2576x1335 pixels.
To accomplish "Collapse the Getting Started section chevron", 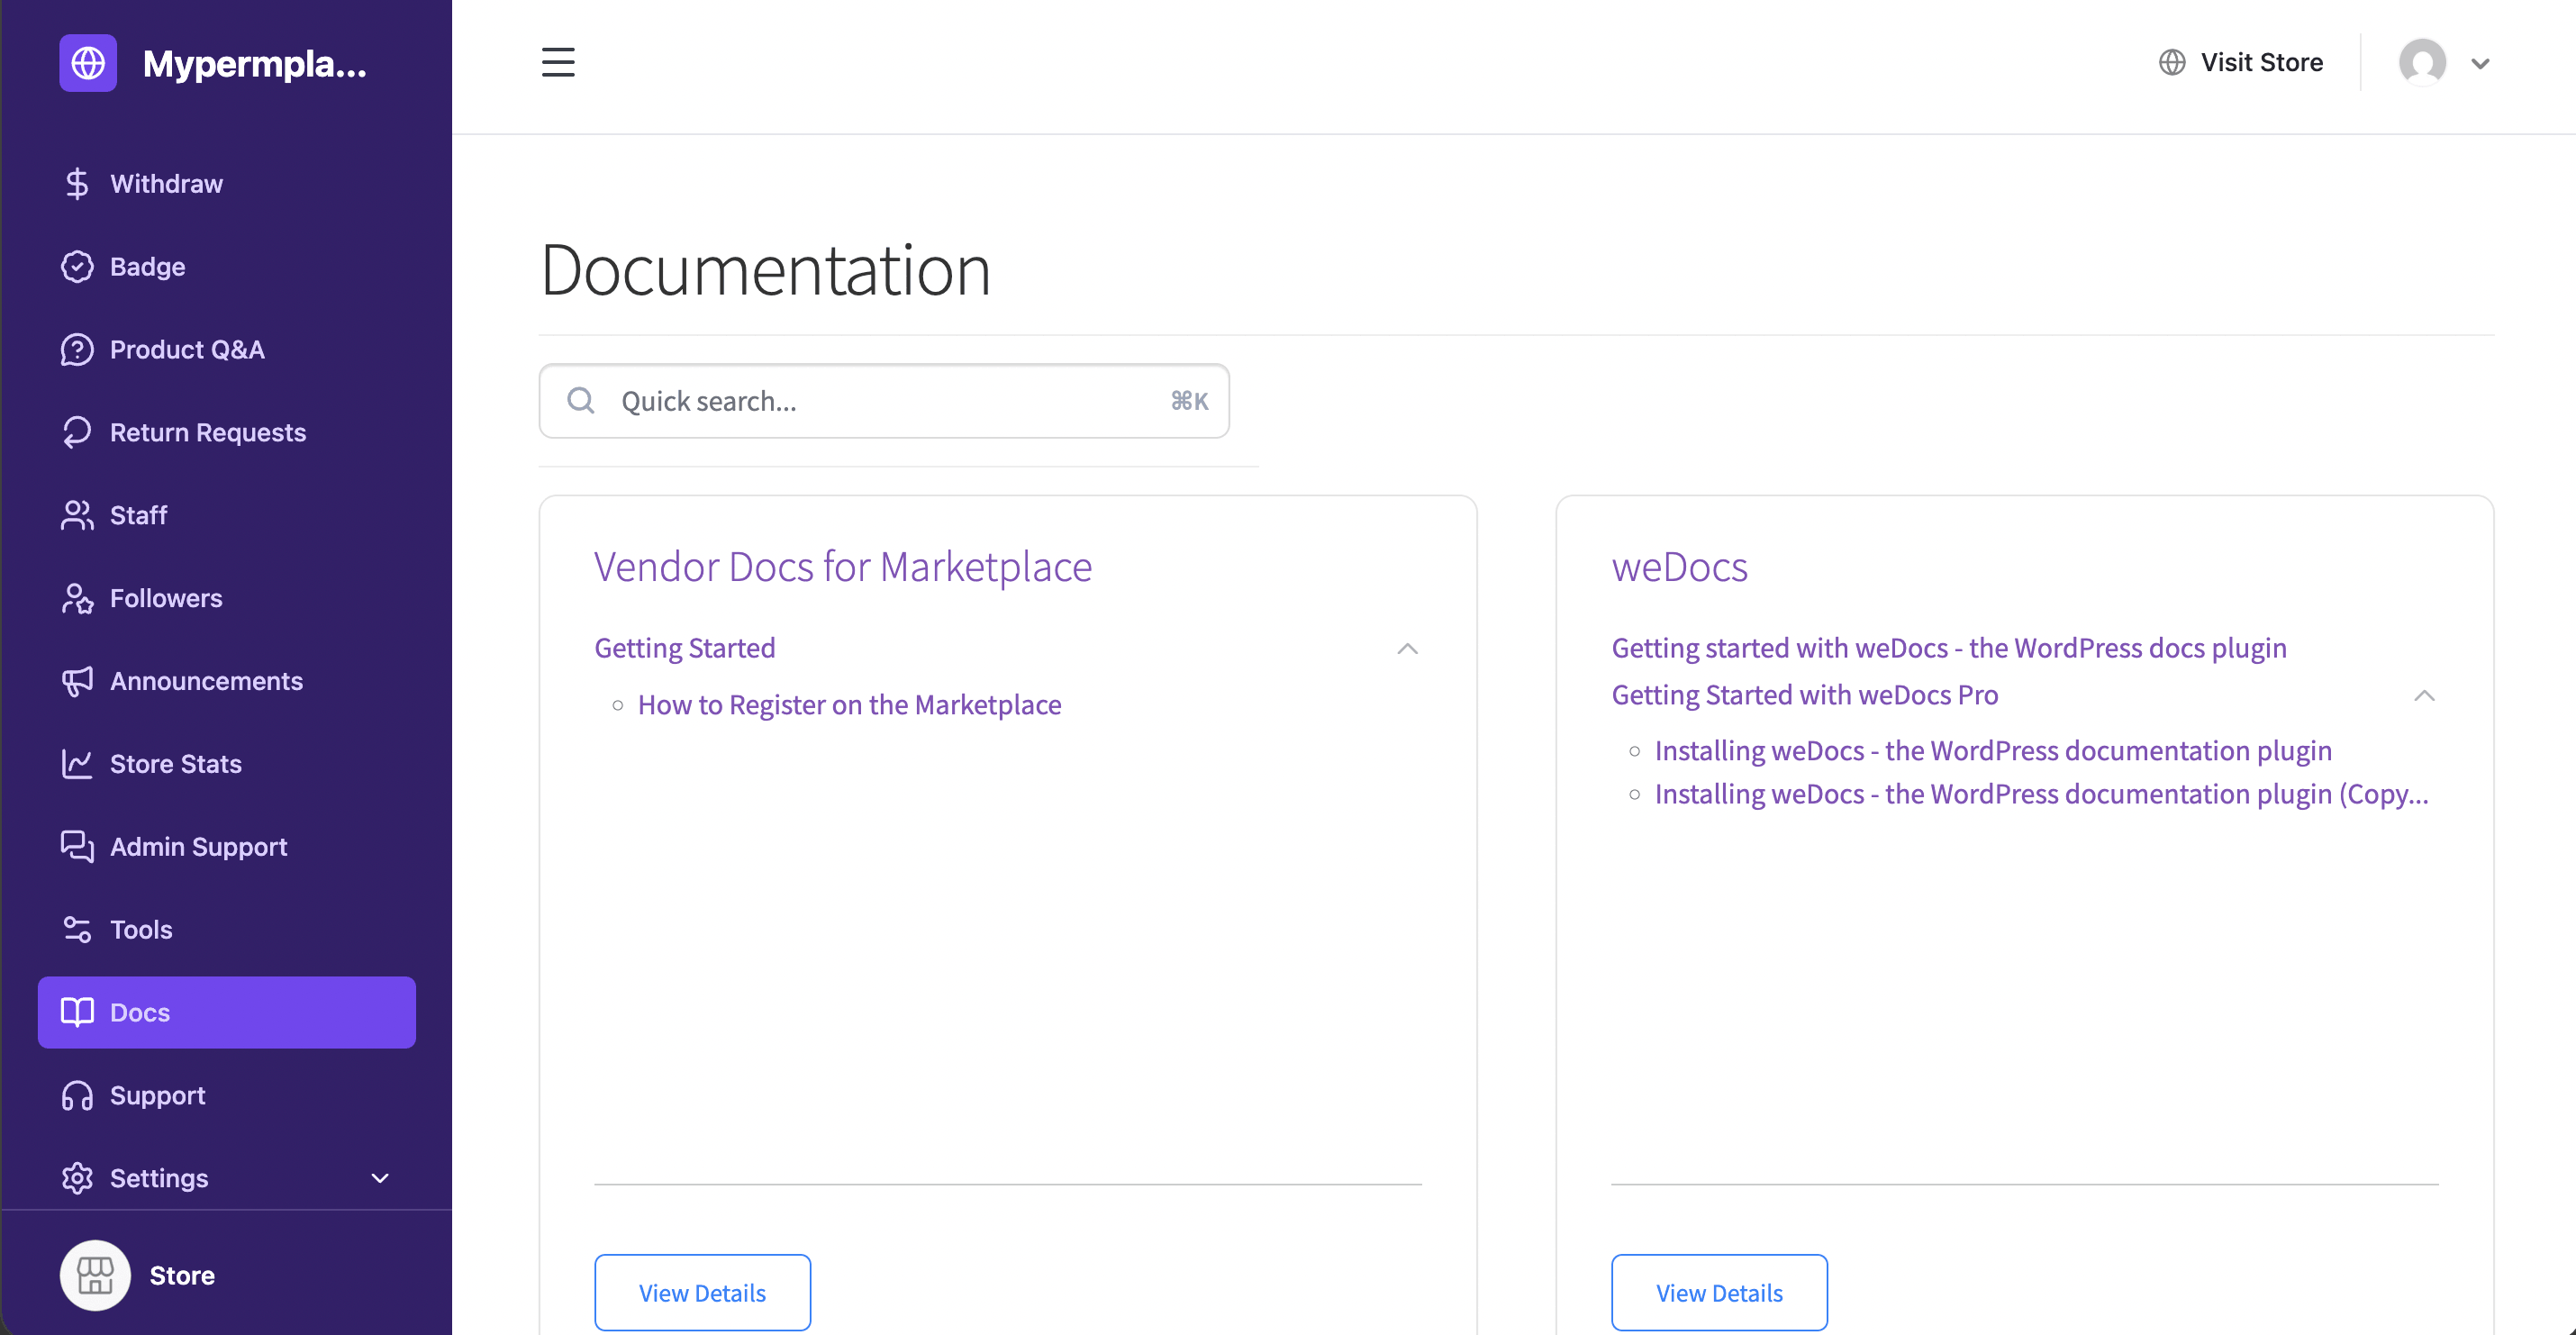I will 1407,649.
